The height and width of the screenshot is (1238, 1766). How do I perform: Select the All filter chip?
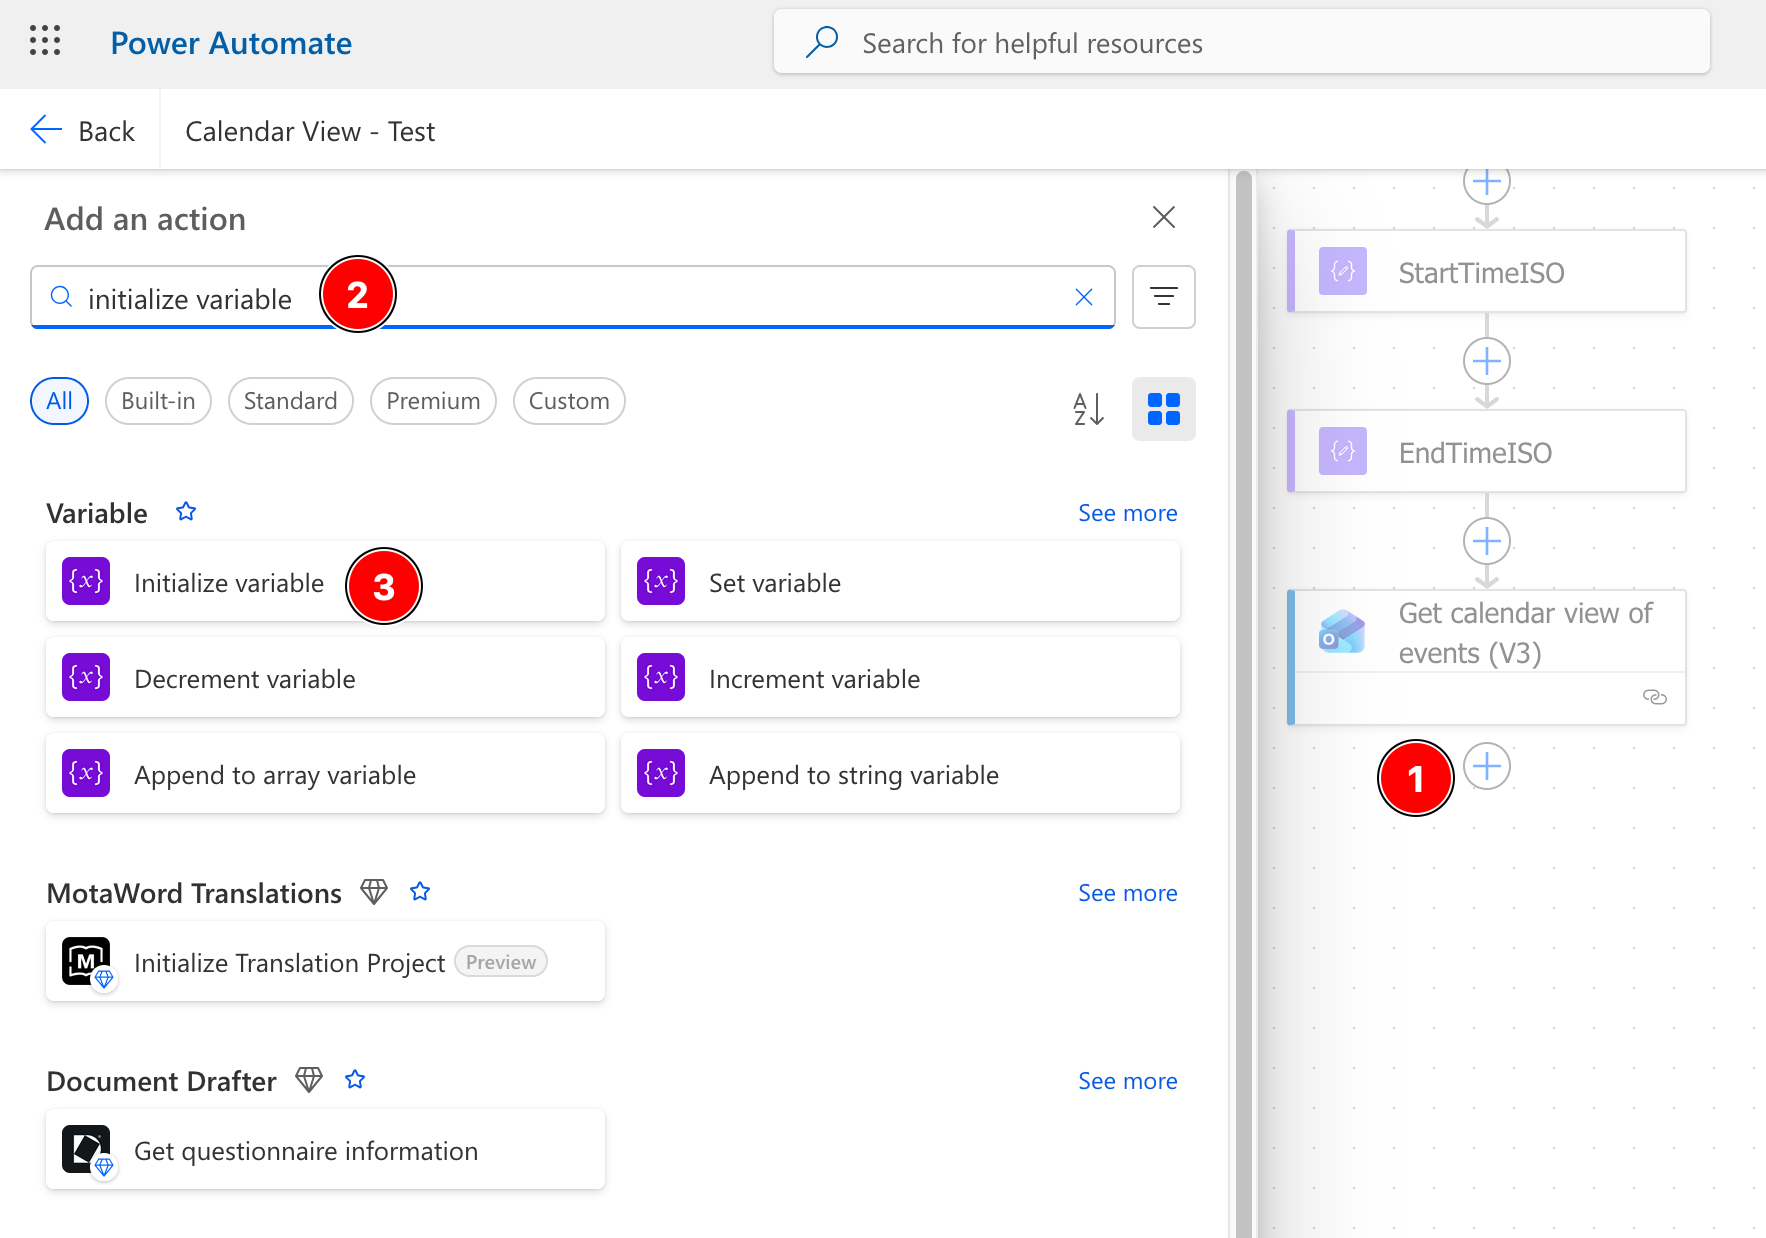point(60,401)
